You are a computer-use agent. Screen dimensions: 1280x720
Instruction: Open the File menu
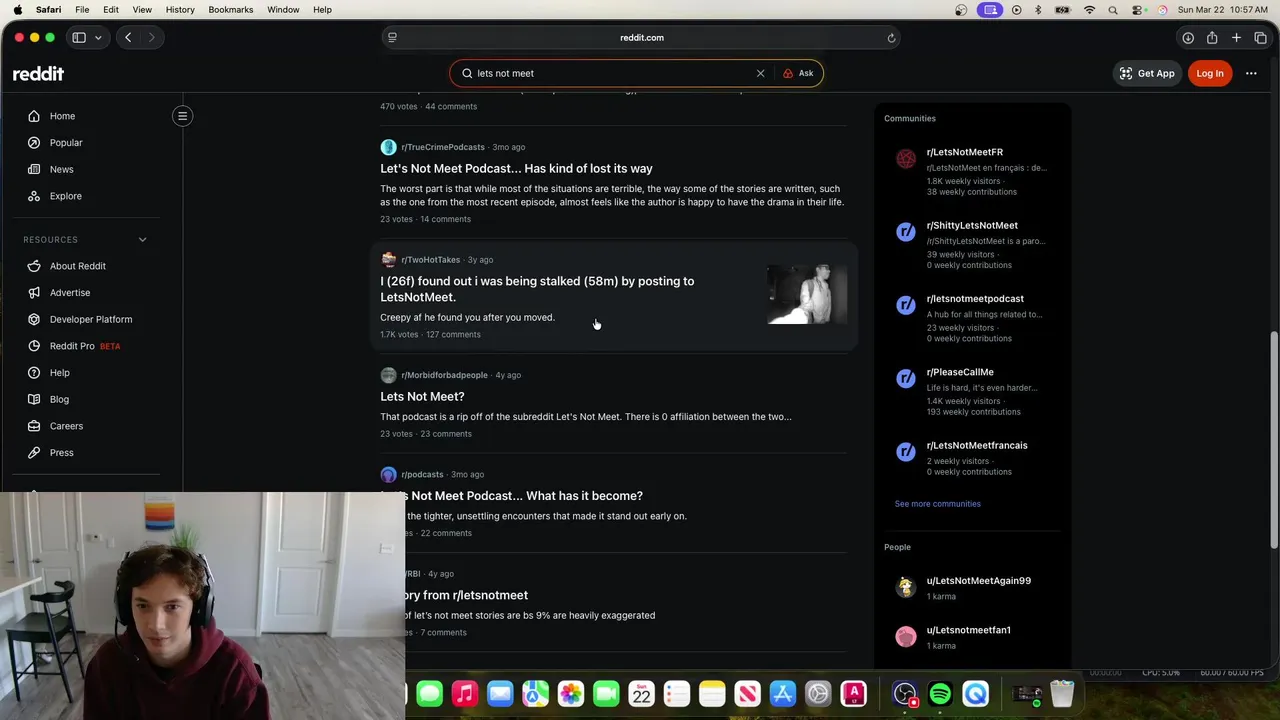pos(82,9)
